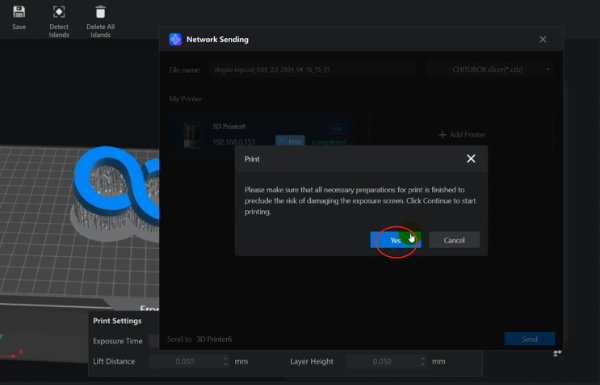Click the Lift Distance value field
This screenshot has height=385, width=600.
pos(185,361)
